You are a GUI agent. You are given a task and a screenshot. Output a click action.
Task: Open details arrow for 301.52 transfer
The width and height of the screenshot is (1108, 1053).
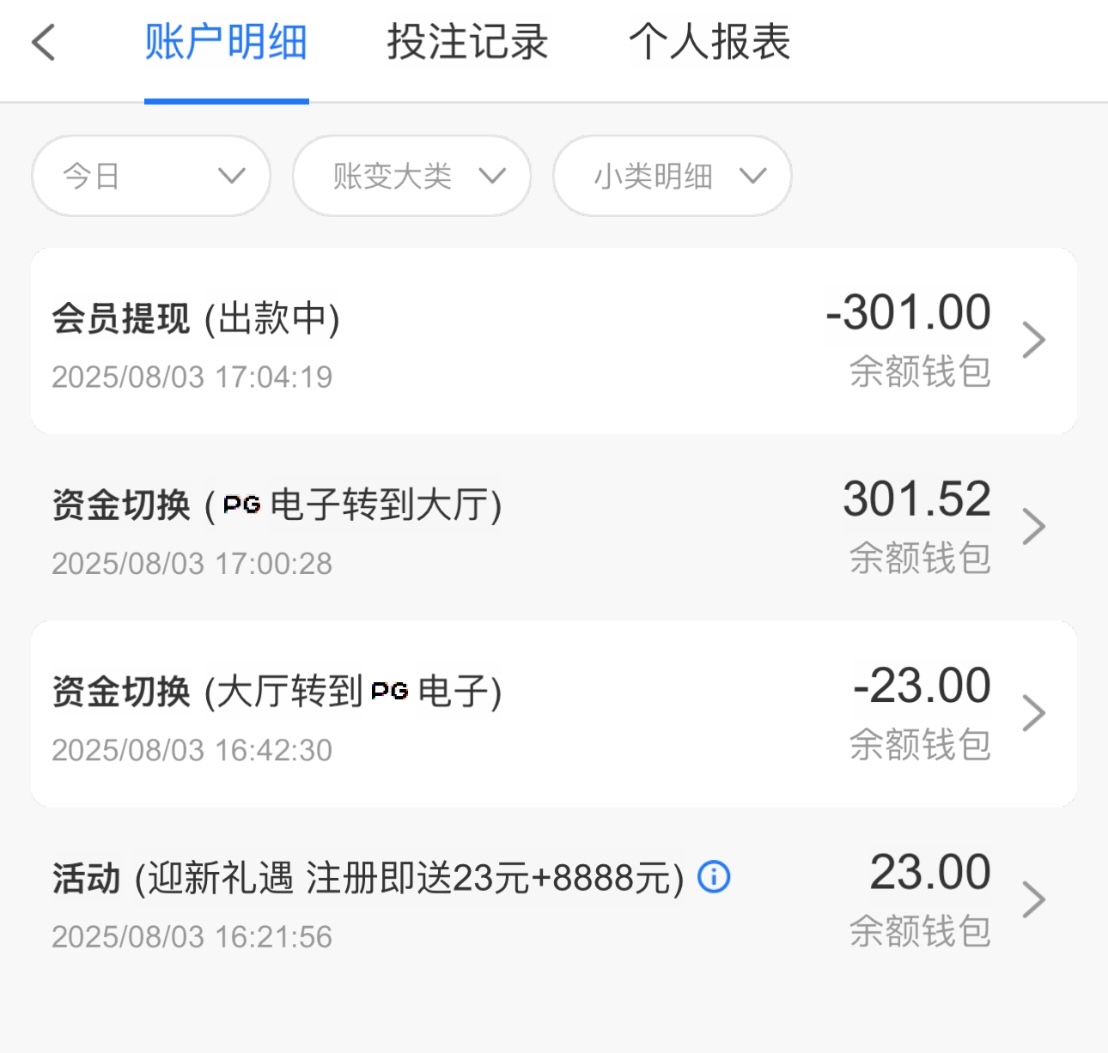(1034, 527)
